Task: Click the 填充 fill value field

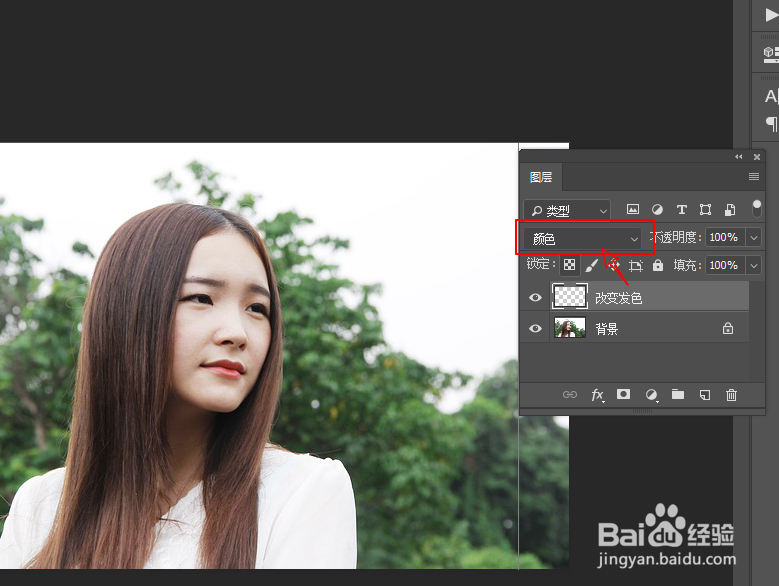Action: (x=725, y=265)
